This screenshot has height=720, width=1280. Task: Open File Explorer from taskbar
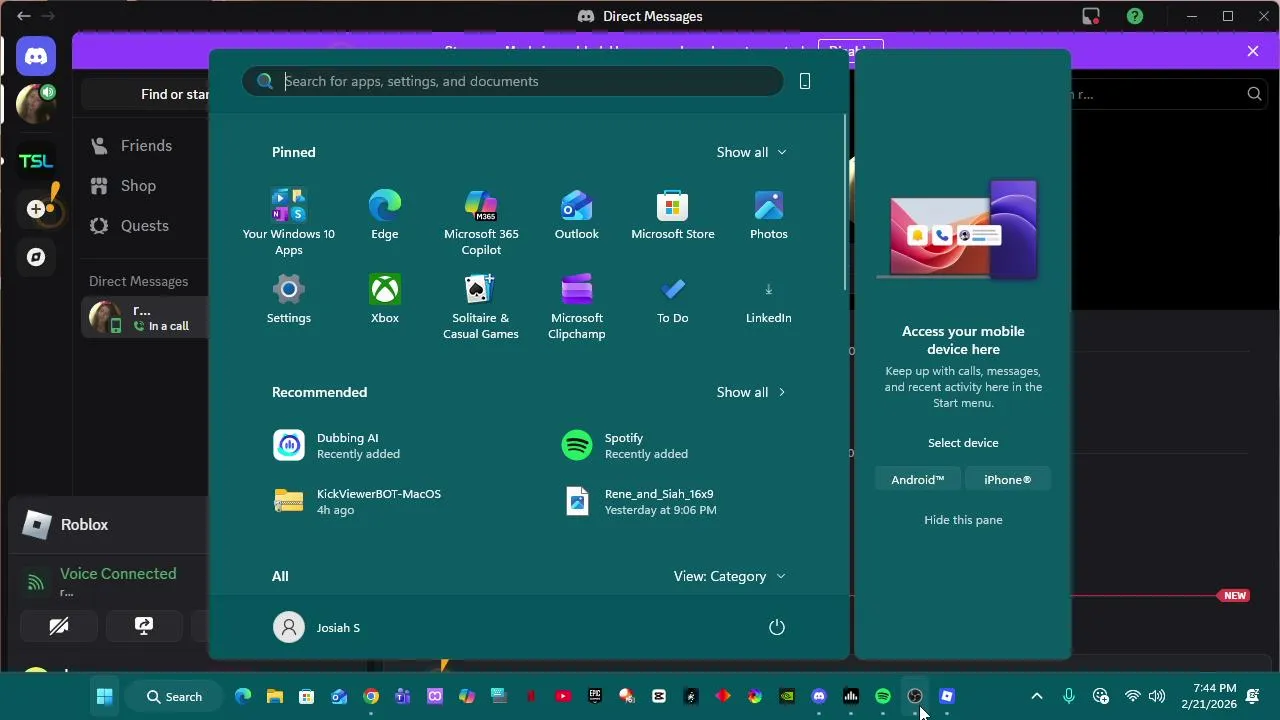click(275, 697)
